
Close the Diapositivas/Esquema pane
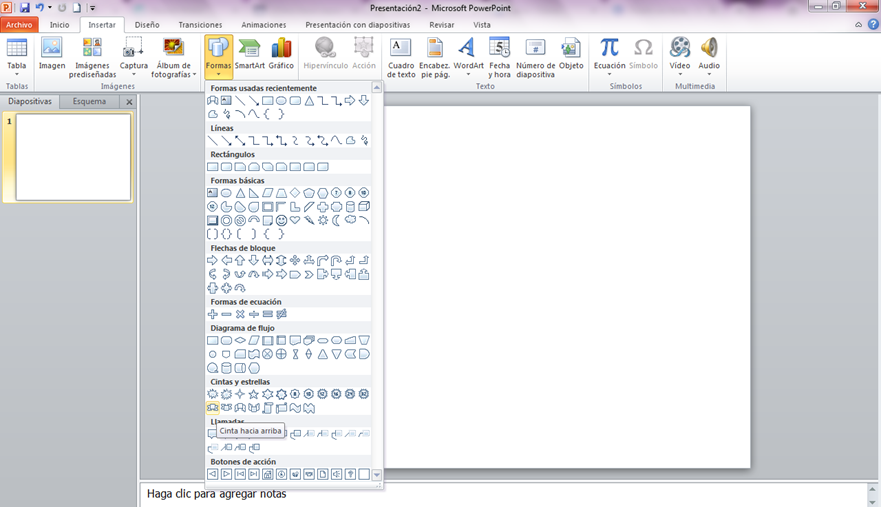129,102
